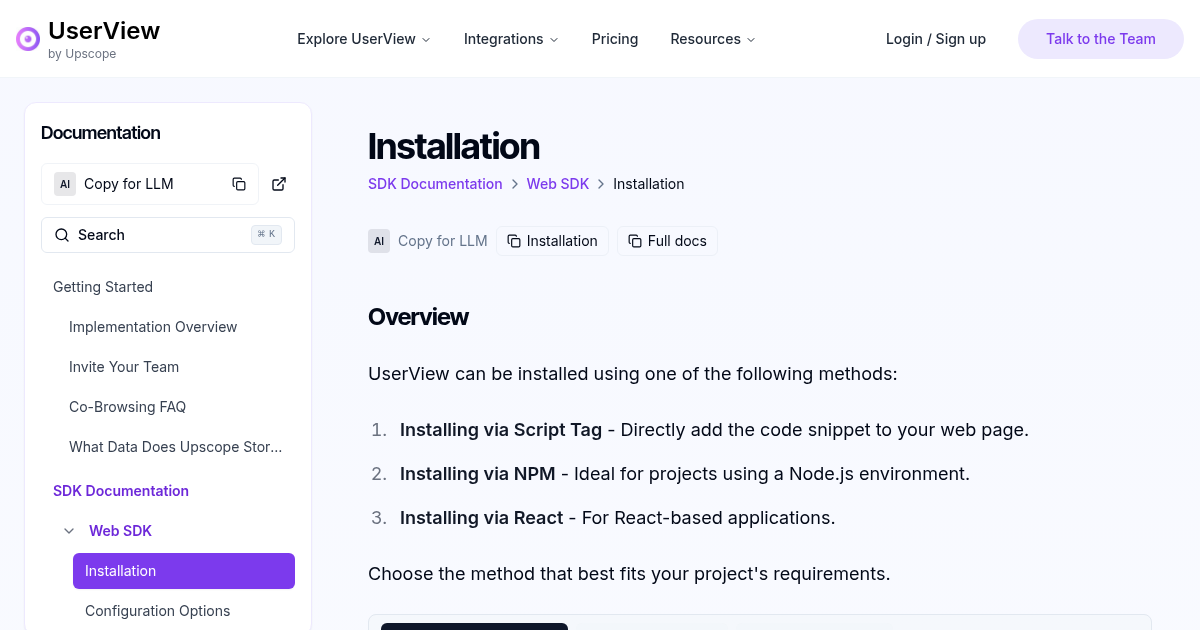Click Login / Sign up link
The height and width of the screenshot is (630, 1200).
(x=936, y=39)
